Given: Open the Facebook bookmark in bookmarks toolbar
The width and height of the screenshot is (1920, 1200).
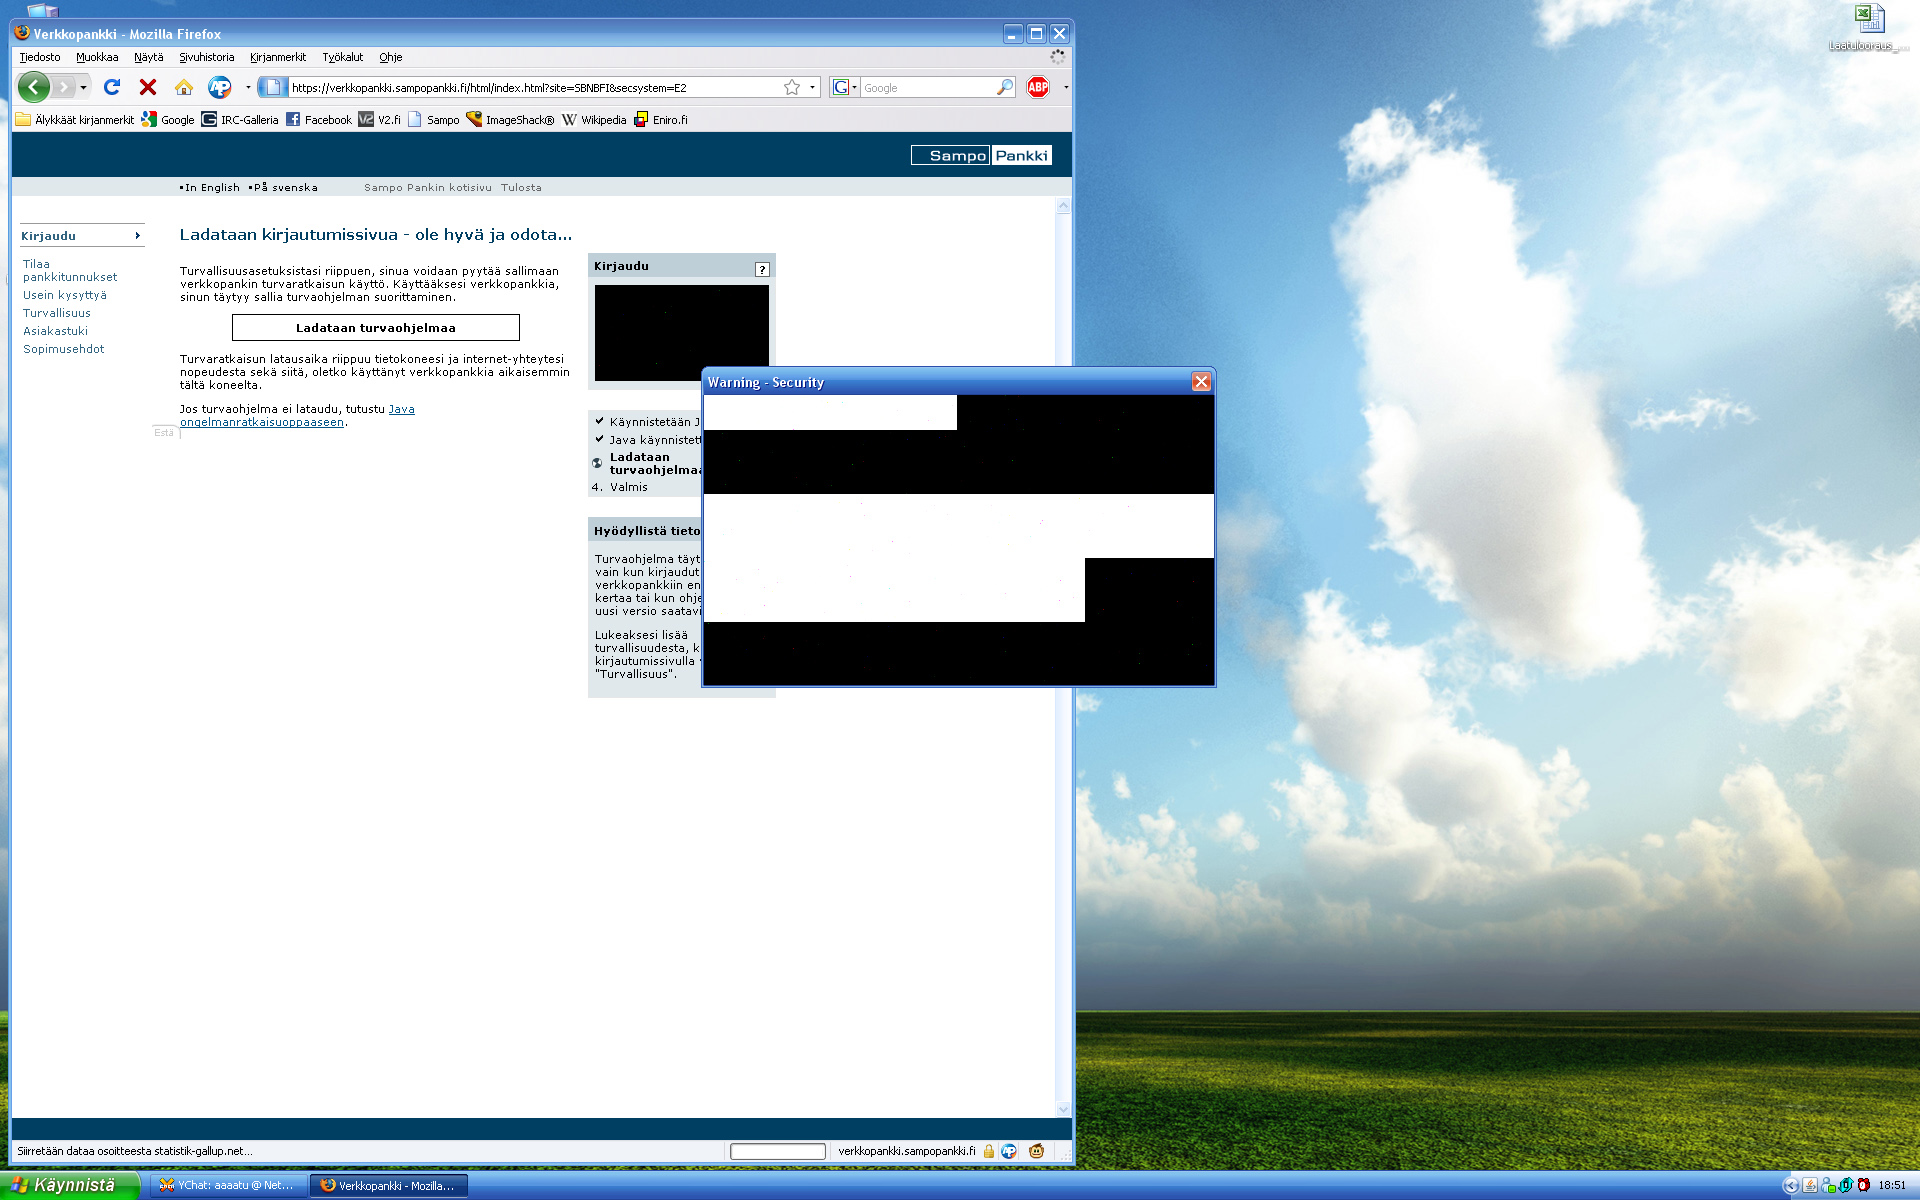Looking at the screenshot, I should click(x=319, y=120).
